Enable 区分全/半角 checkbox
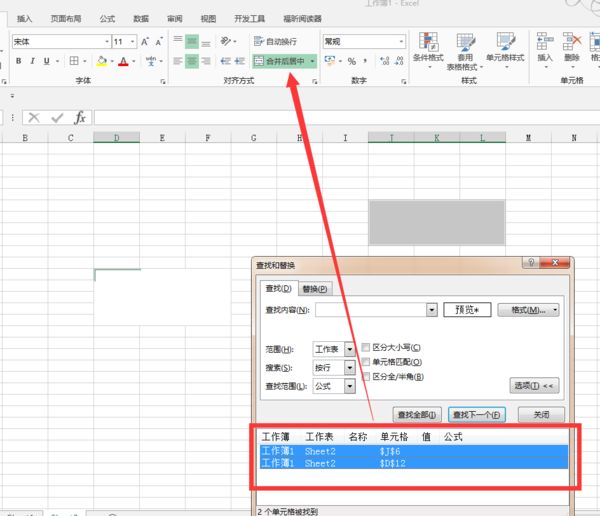 coord(366,376)
